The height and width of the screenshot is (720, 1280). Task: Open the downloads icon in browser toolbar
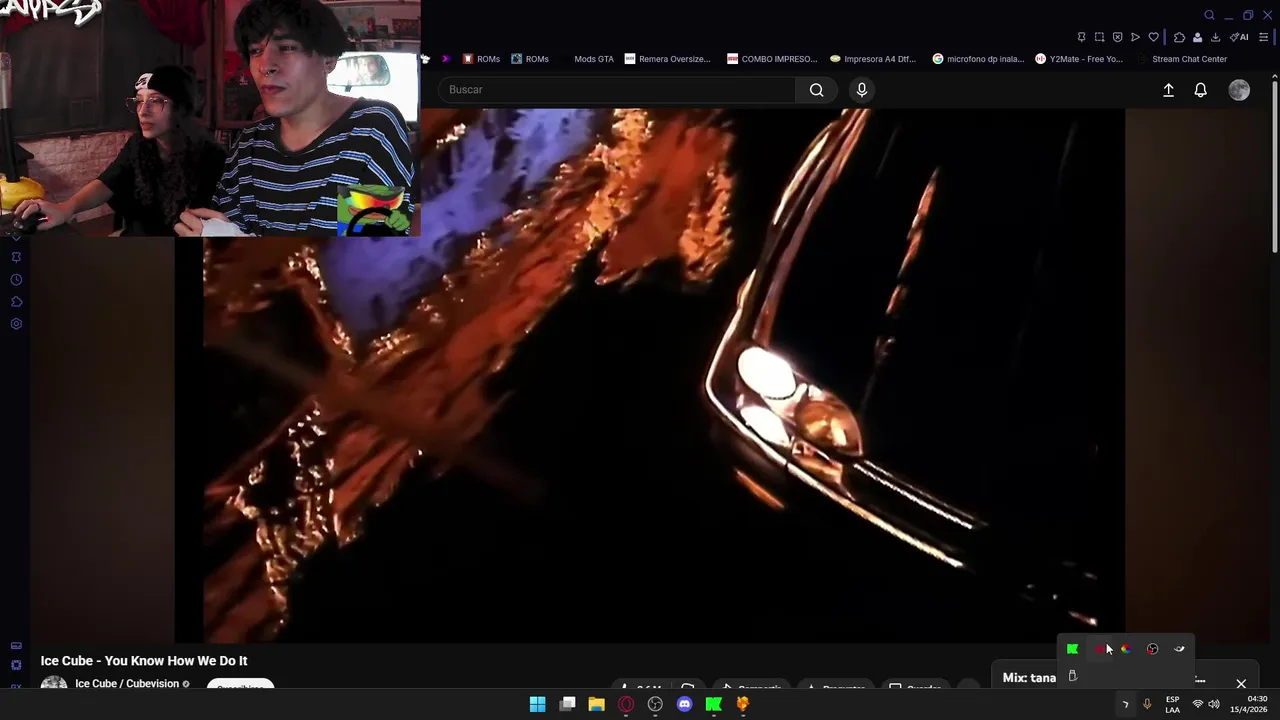[x=1215, y=37]
